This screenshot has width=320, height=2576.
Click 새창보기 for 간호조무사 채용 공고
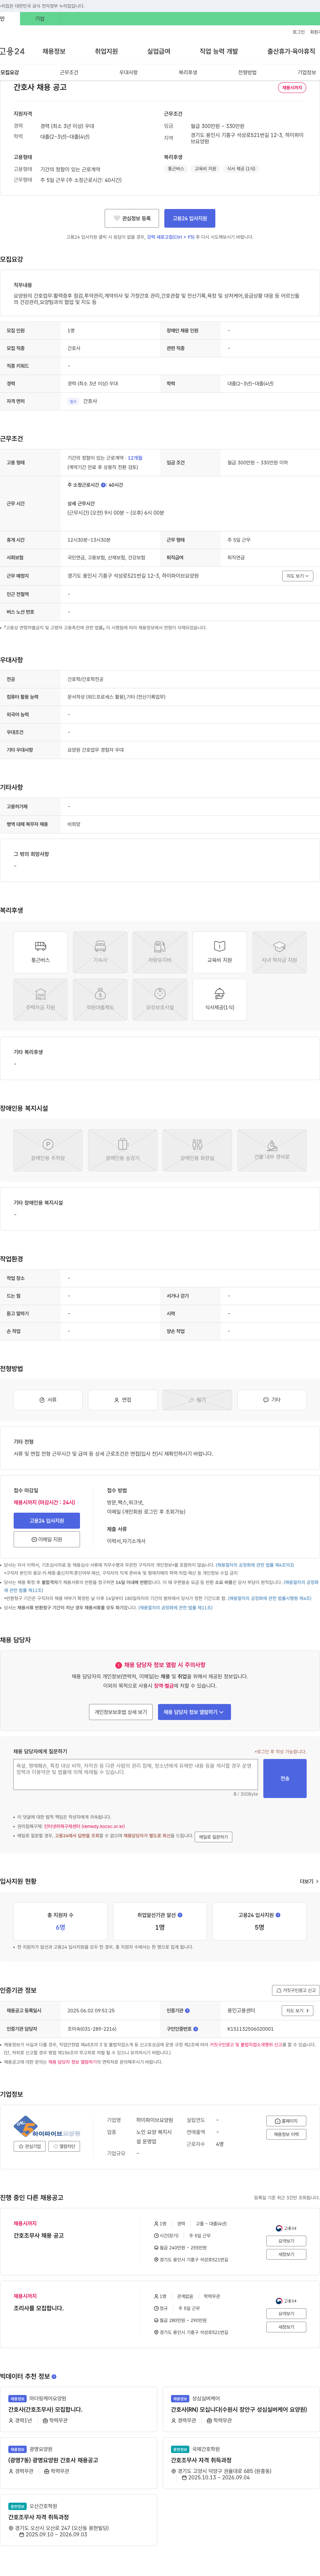(x=286, y=2254)
